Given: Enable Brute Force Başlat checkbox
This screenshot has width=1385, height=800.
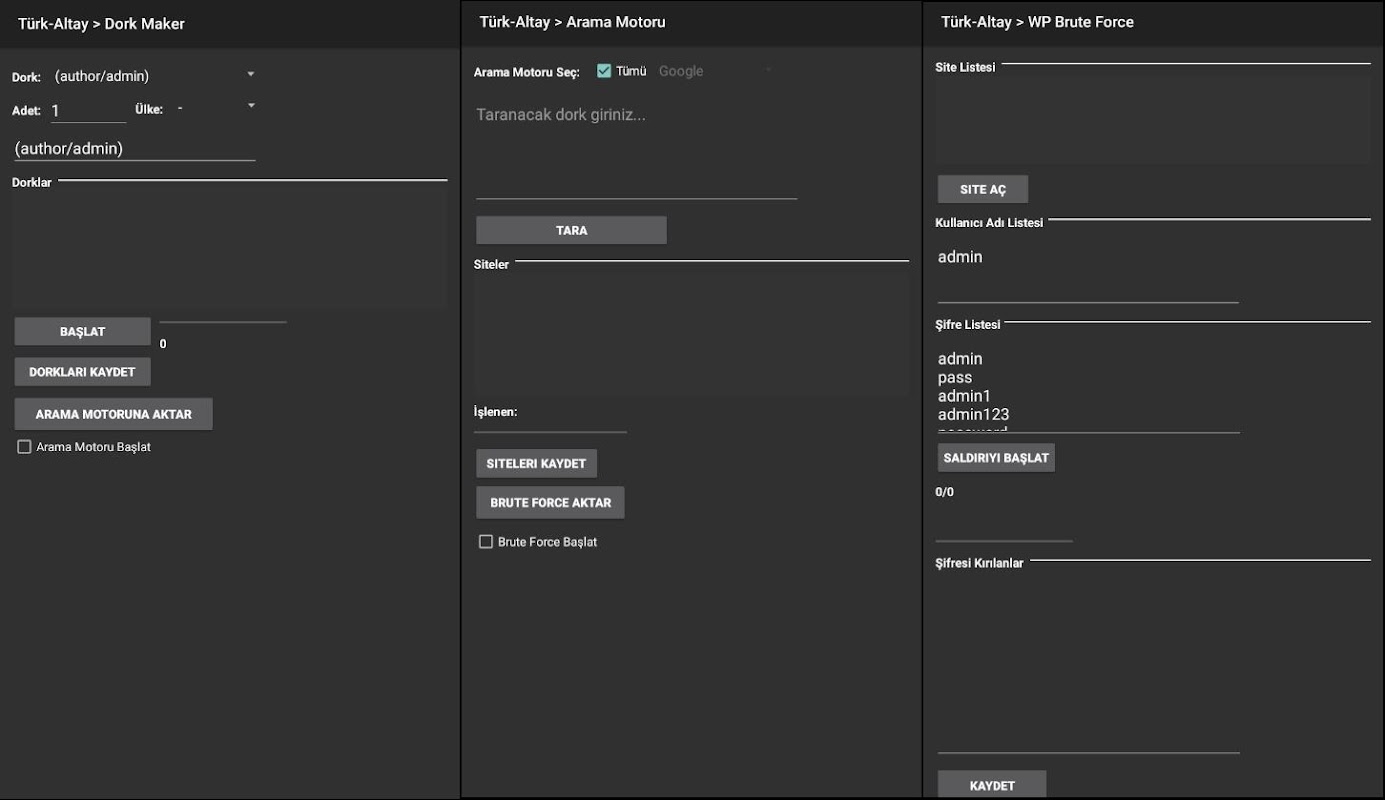Looking at the screenshot, I should [x=486, y=542].
